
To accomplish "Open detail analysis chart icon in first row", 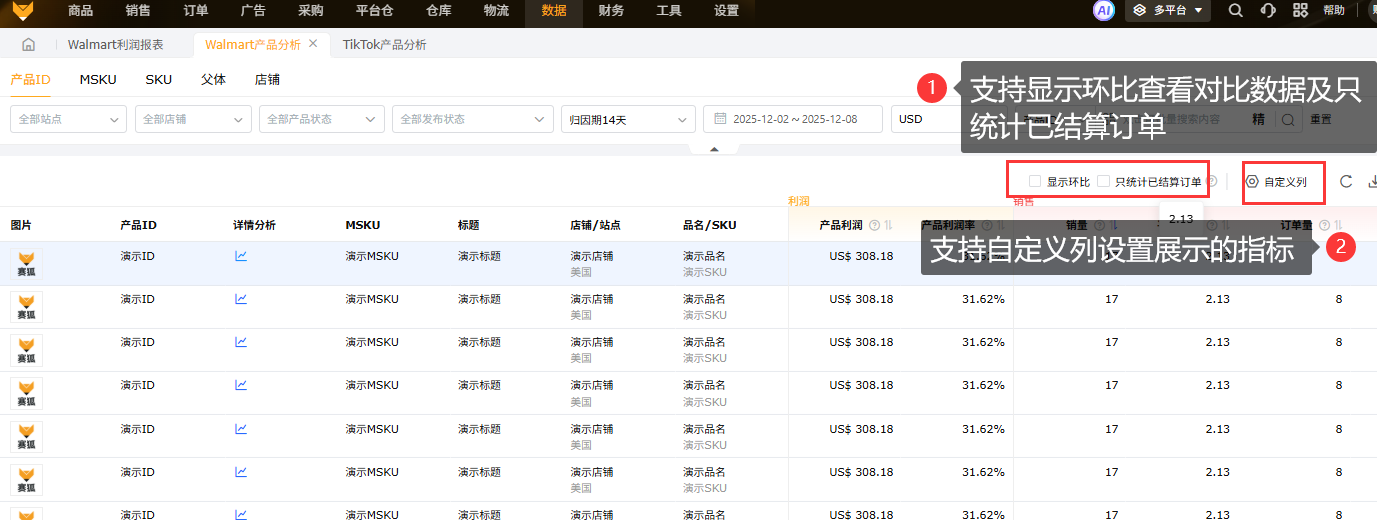I will 241,256.
